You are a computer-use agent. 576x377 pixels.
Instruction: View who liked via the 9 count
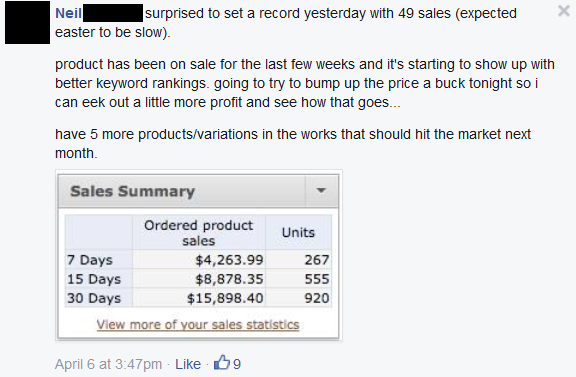[x=237, y=364]
